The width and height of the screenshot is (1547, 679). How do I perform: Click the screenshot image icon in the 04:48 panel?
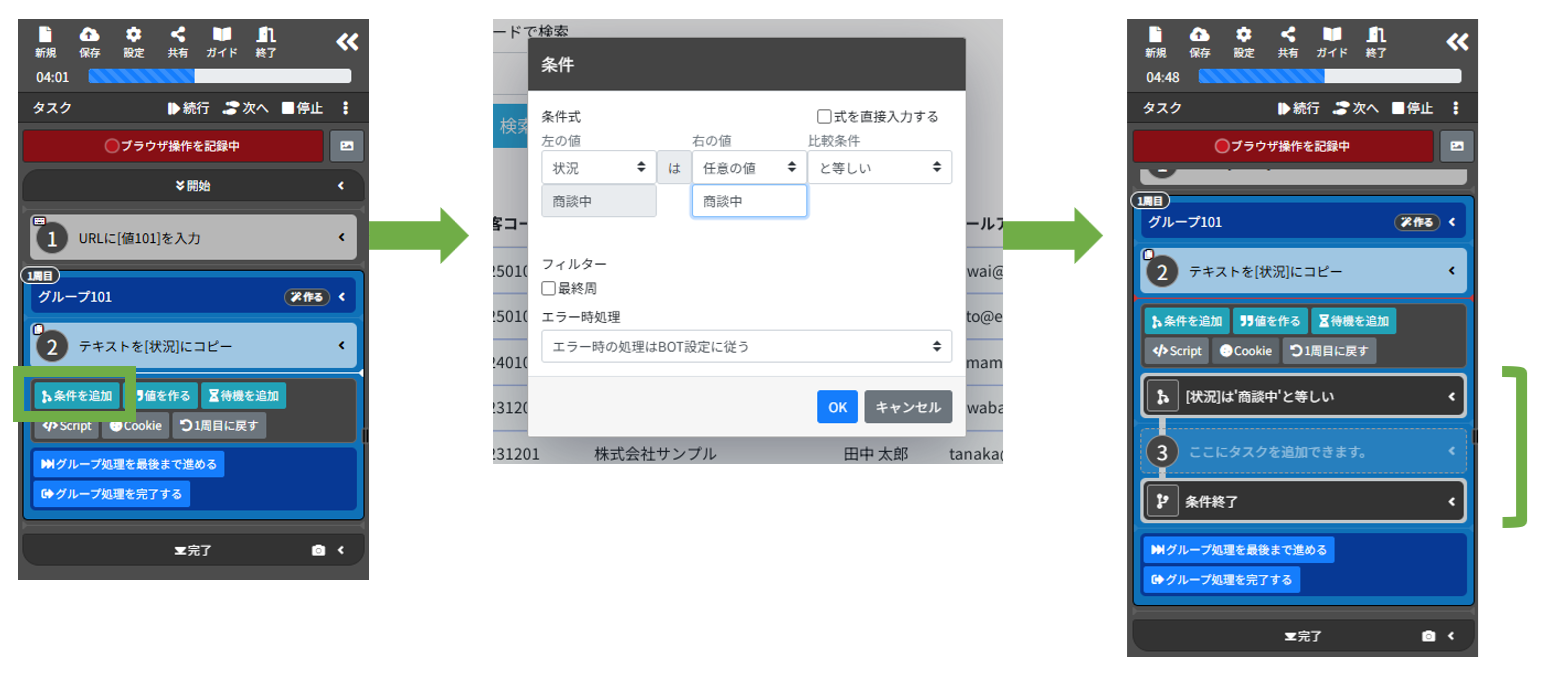point(1457,146)
